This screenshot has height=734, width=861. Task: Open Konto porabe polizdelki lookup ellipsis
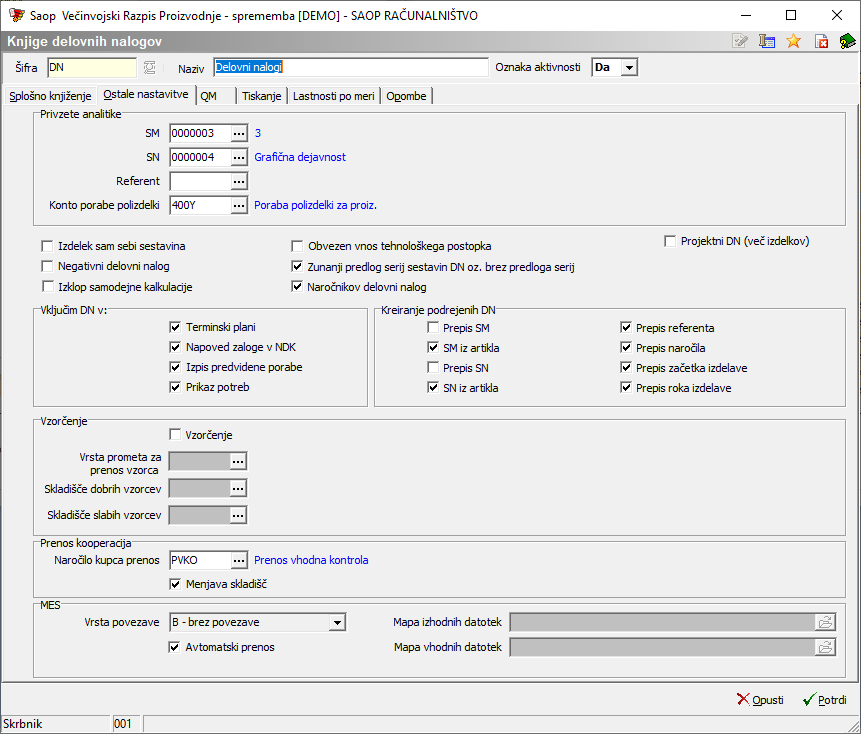[239, 205]
